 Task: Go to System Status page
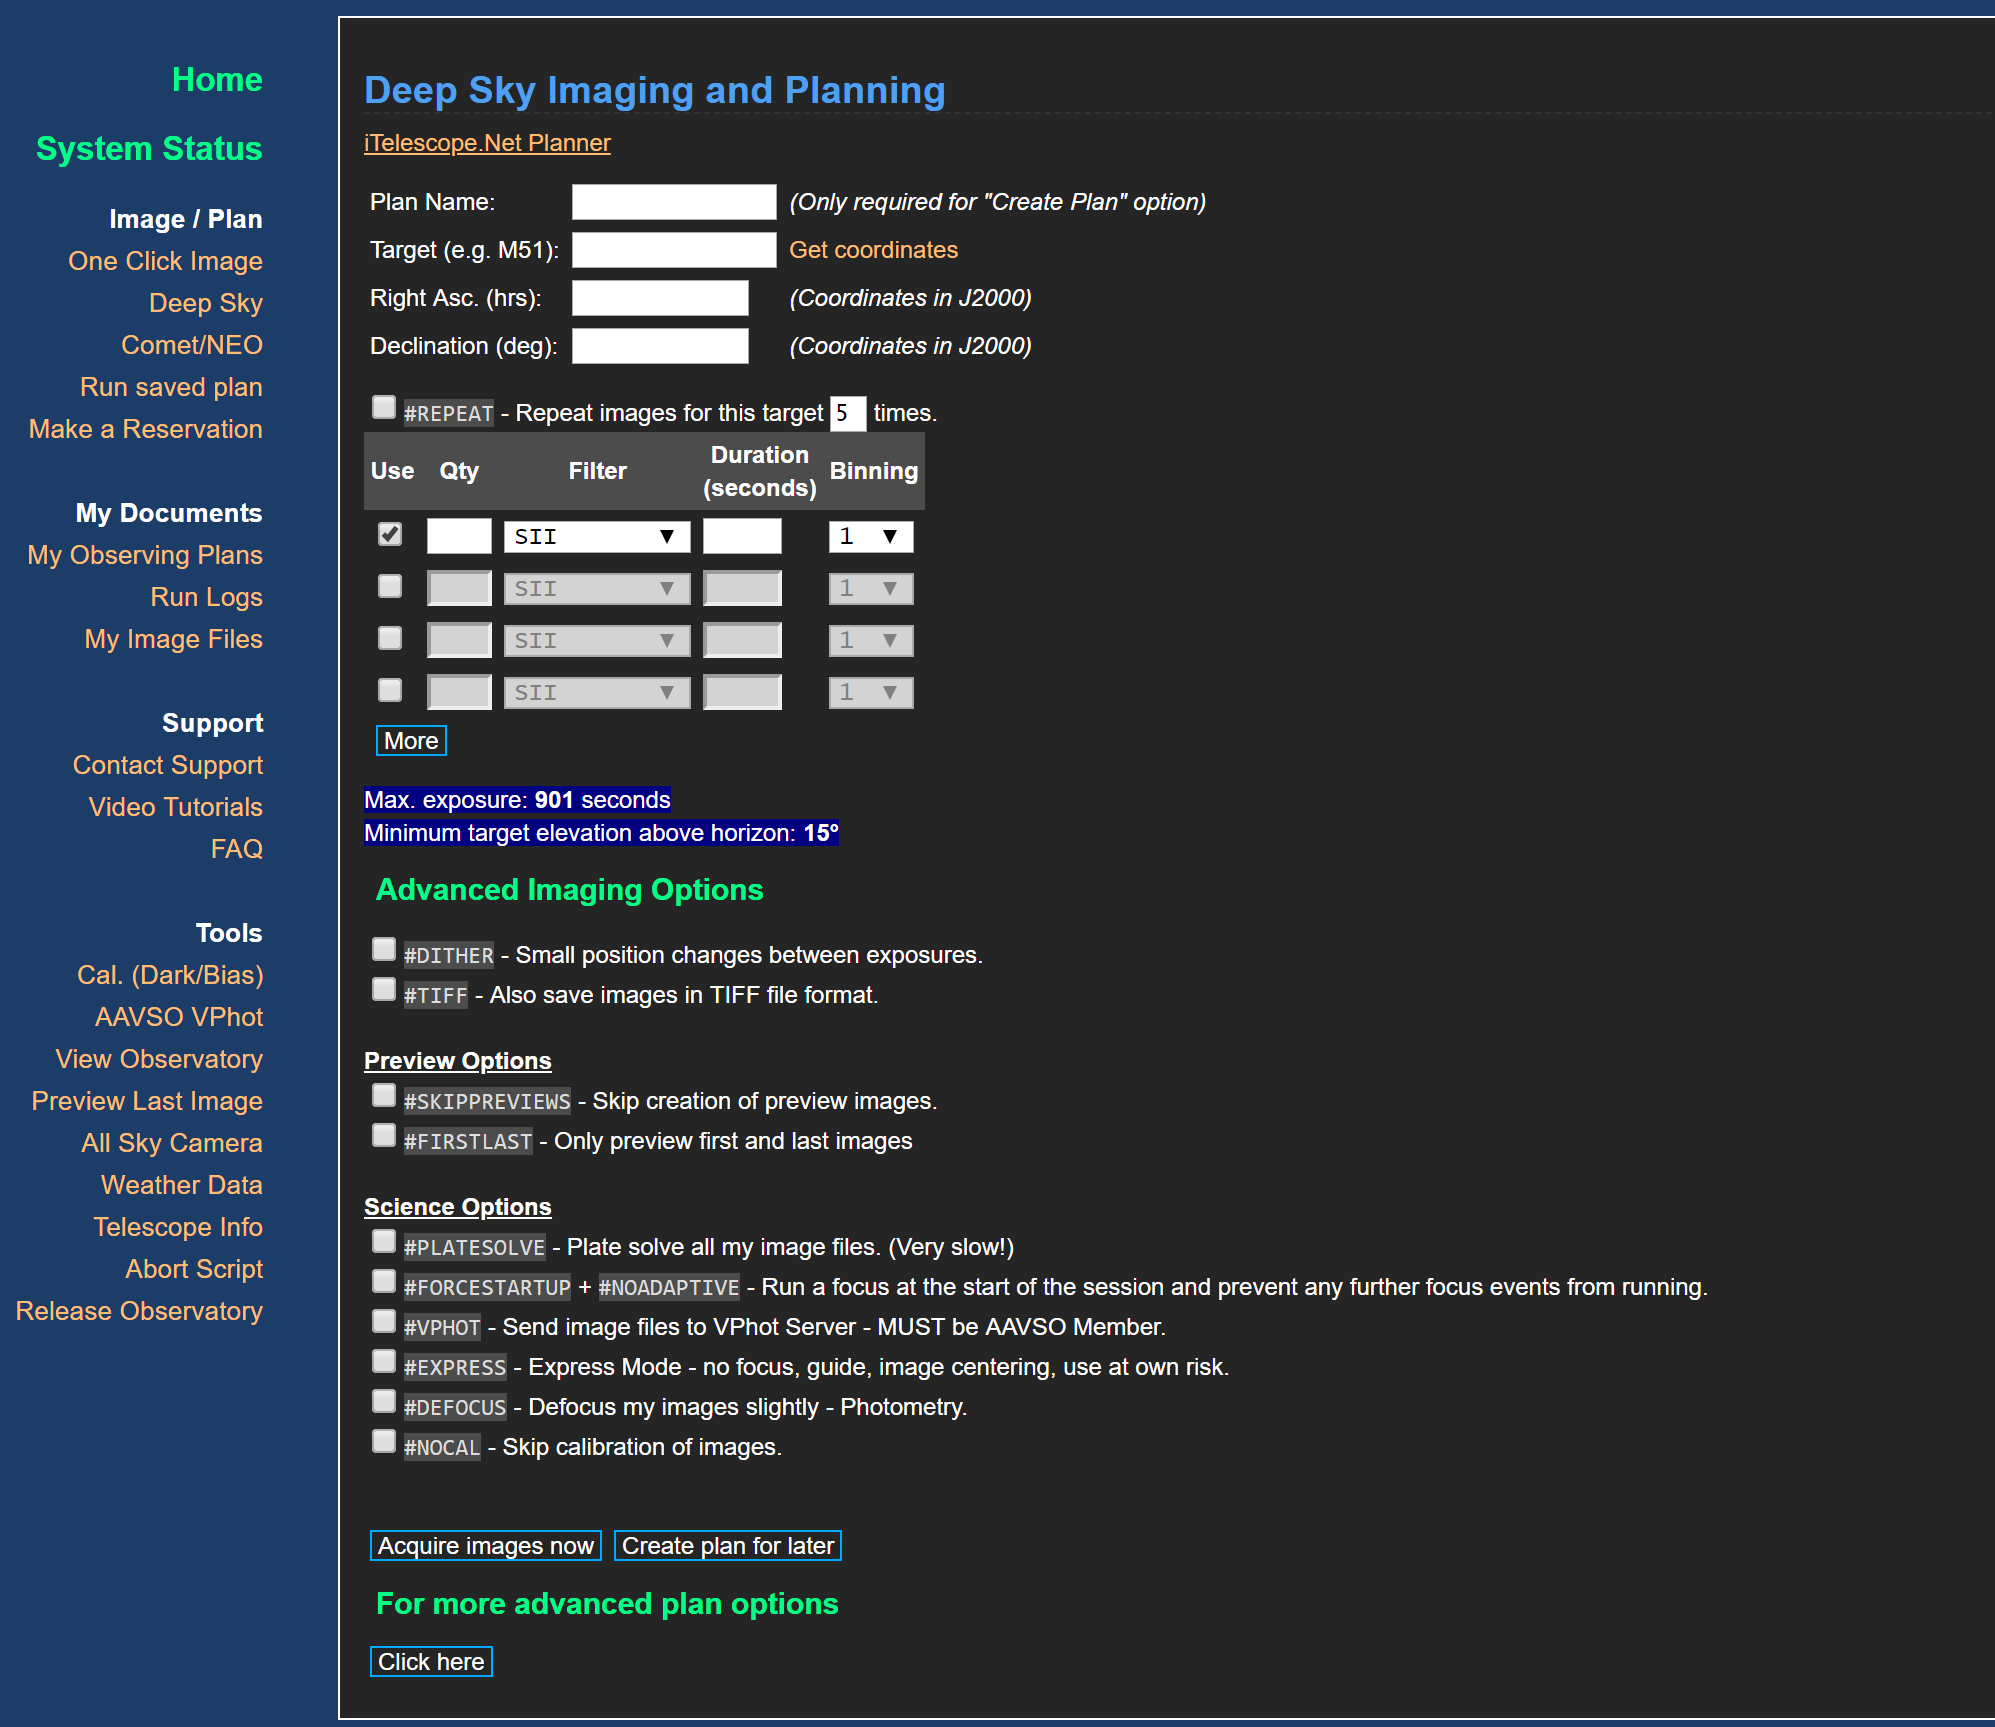click(149, 149)
